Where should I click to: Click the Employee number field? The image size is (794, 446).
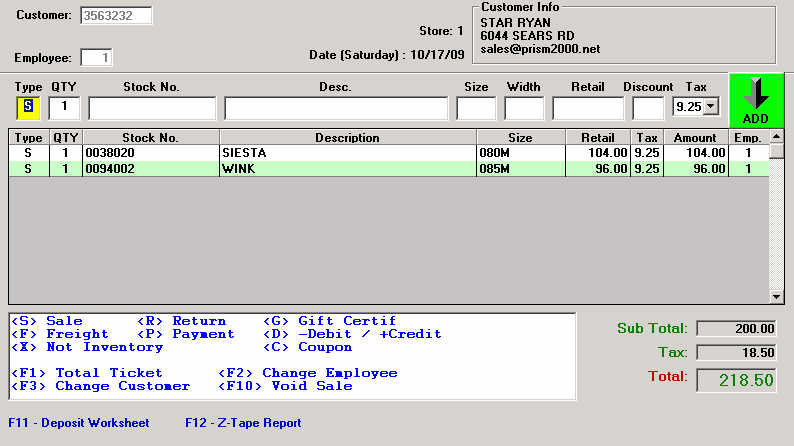coord(96,58)
